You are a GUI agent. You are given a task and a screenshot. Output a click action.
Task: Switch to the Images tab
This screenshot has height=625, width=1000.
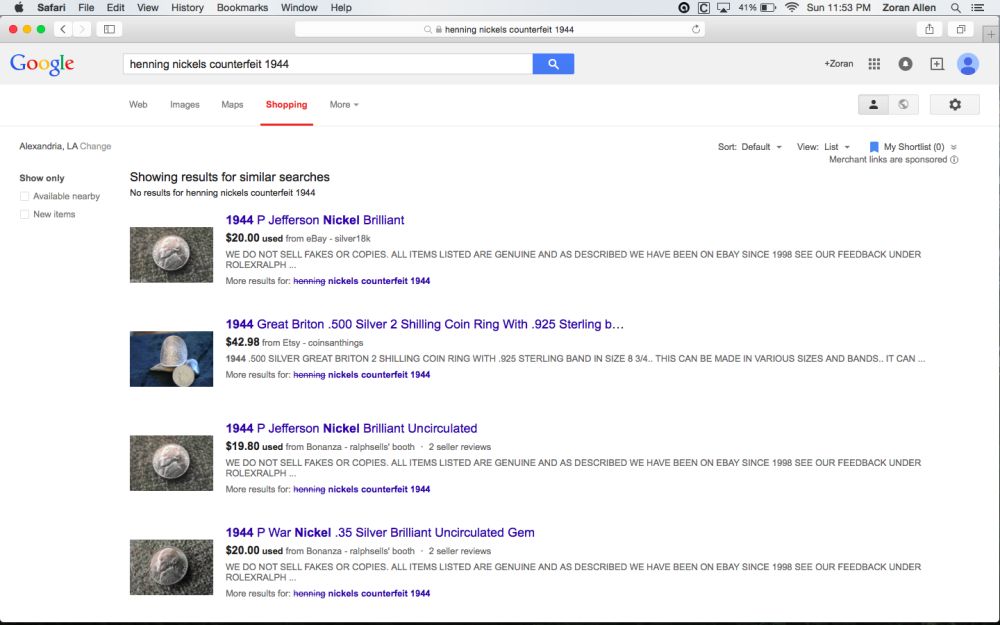click(184, 105)
